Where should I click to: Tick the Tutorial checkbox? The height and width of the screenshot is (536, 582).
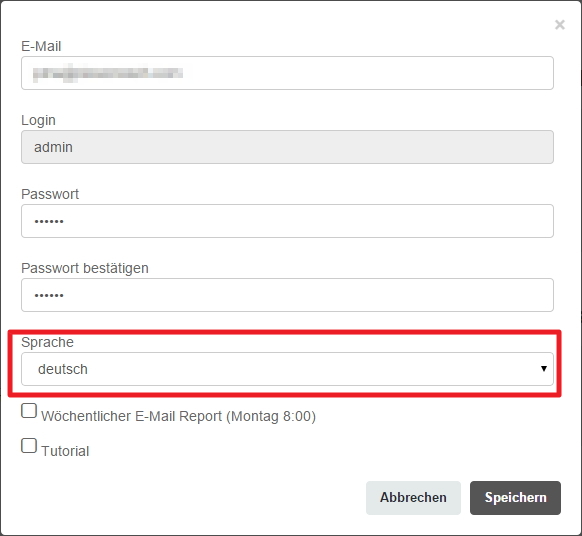(29, 446)
